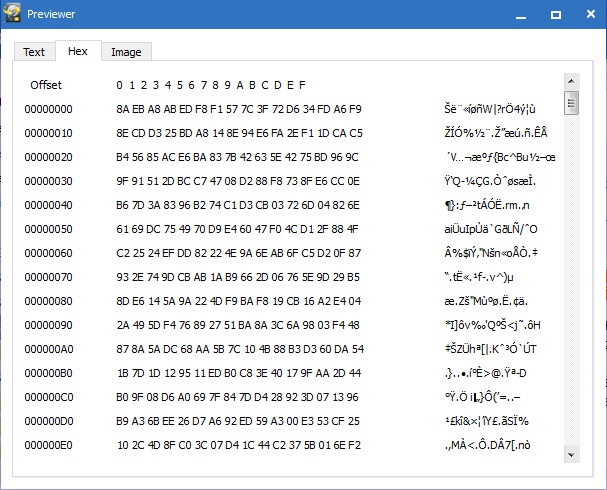Select offset 00000040
This screenshot has height=490, width=607.
(48, 205)
